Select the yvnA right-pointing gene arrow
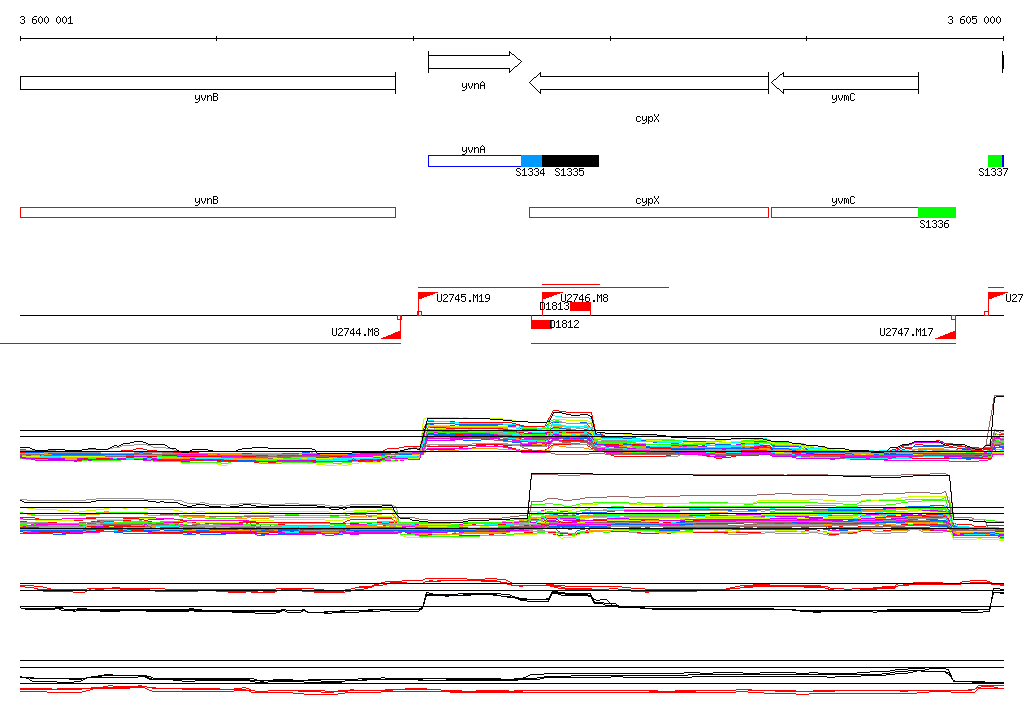1024x714 pixels. click(x=475, y=63)
